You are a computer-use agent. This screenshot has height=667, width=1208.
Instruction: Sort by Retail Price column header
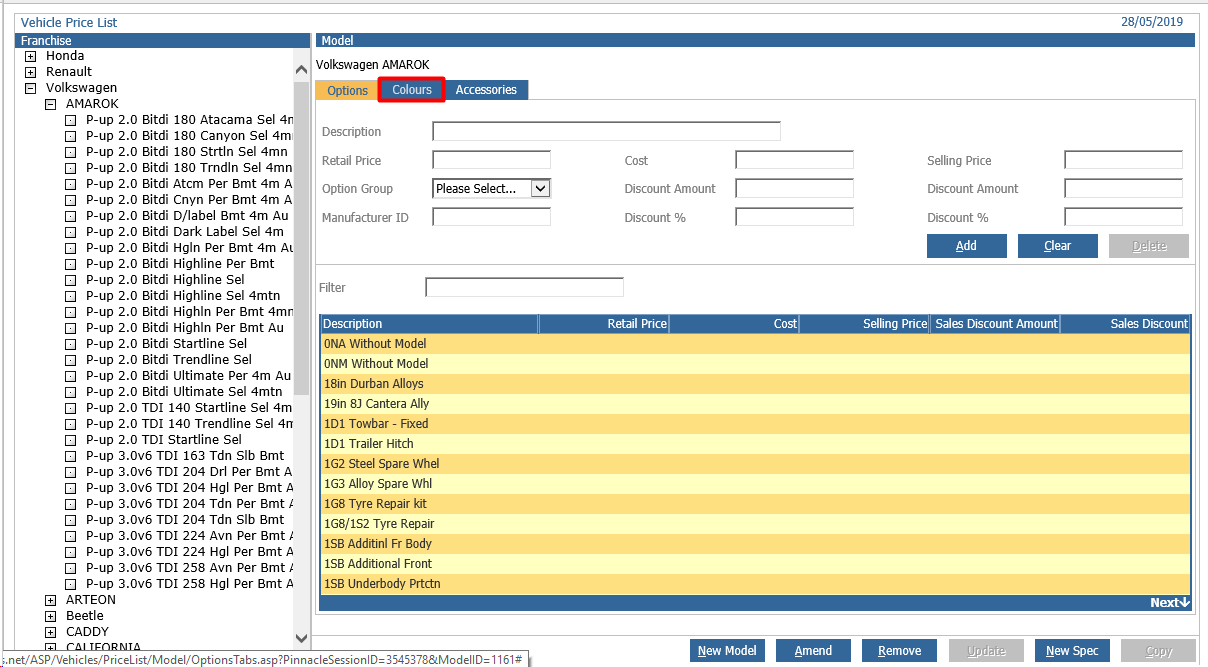click(x=604, y=324)
